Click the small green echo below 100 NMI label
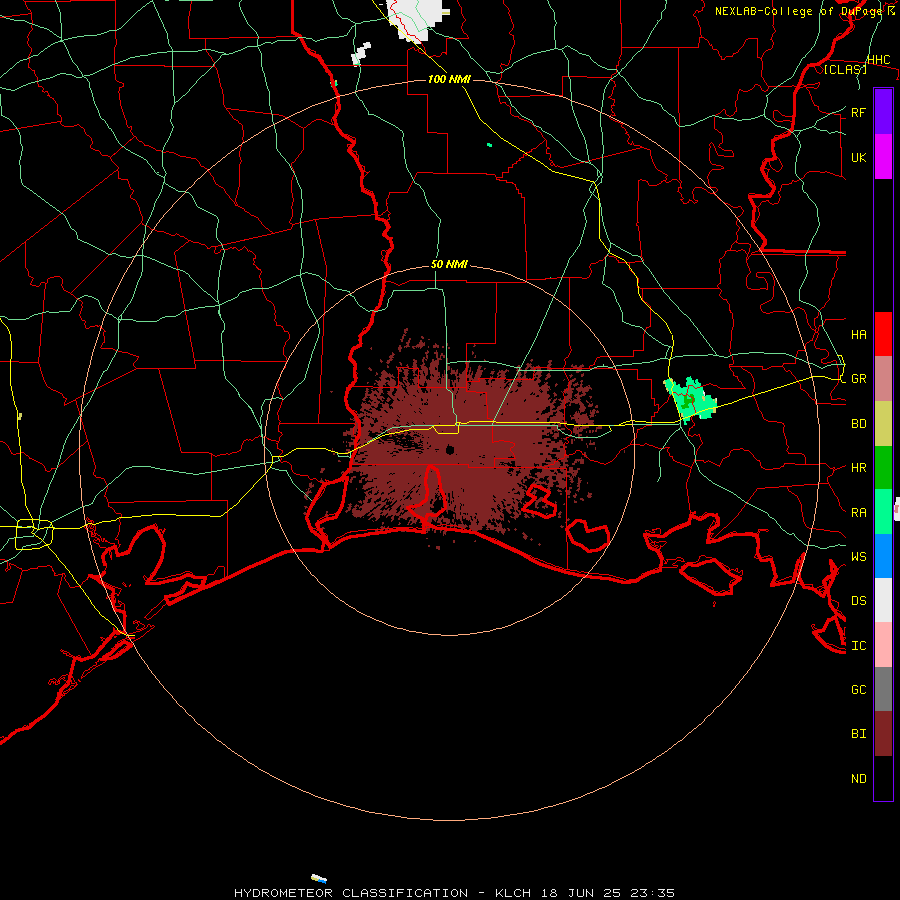900x900 pixels. point(489,145)
